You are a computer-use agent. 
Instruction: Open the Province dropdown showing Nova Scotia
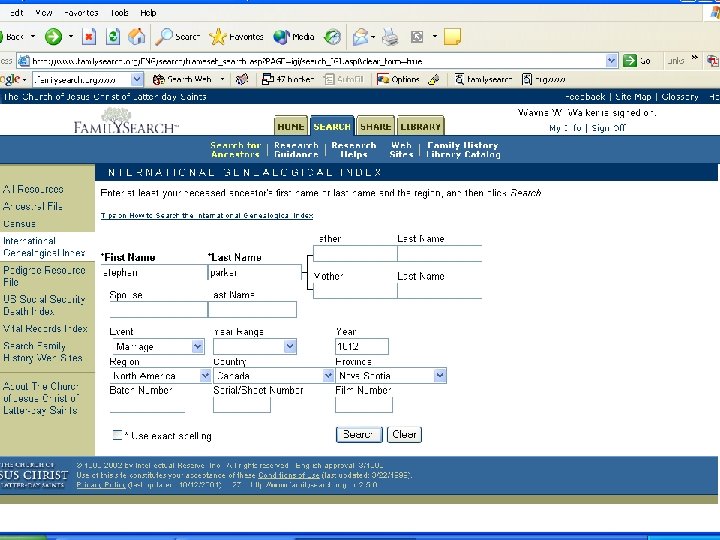tap(440, 376)
